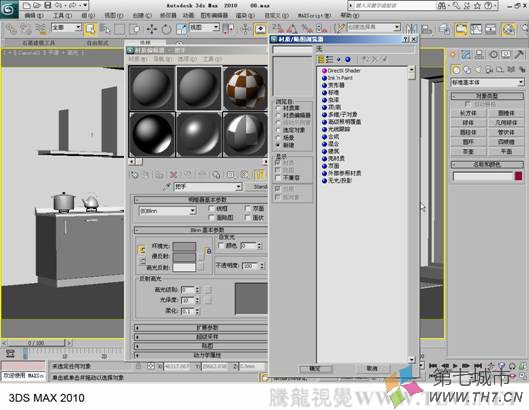Switch to the Display command panel icon

click(506, 54)
